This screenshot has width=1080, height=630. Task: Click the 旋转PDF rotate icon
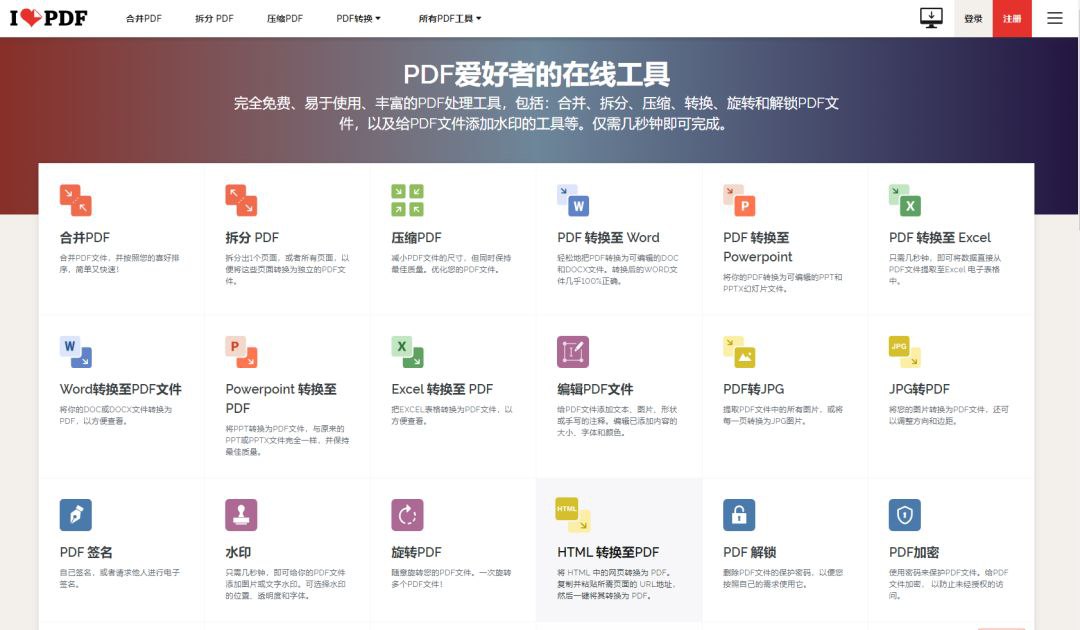(x=407, y=515)
